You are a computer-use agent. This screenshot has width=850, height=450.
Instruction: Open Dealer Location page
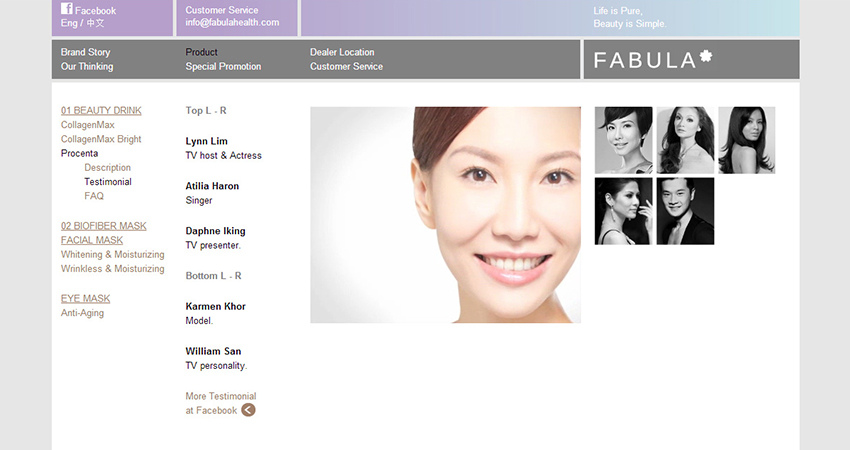pos(342,52)
